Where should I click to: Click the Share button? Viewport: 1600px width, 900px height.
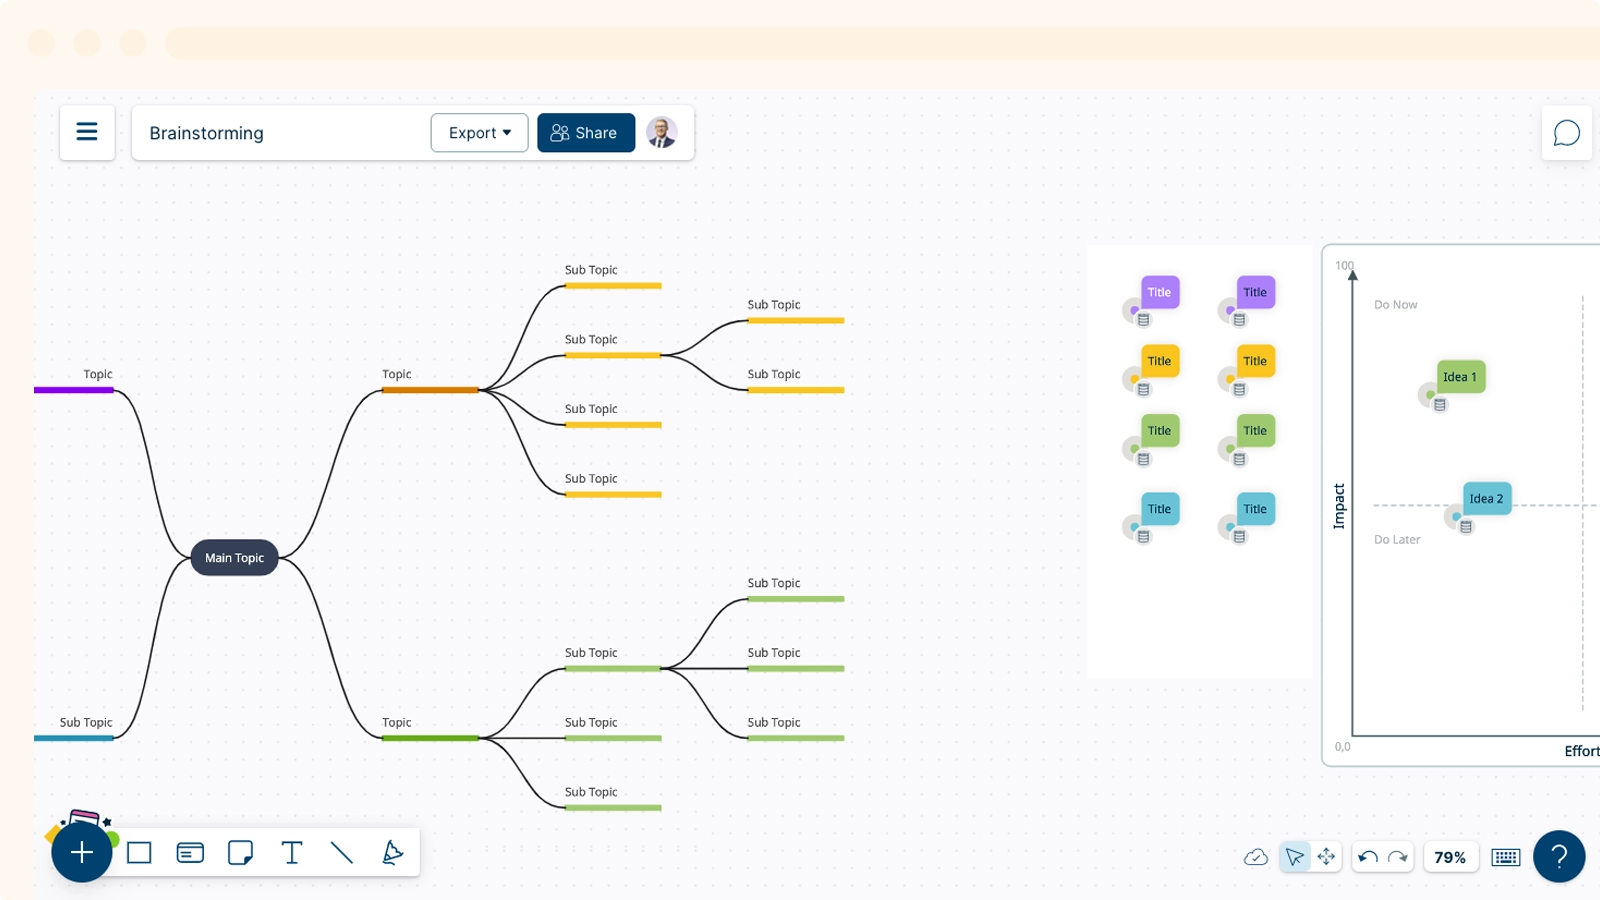586,133
